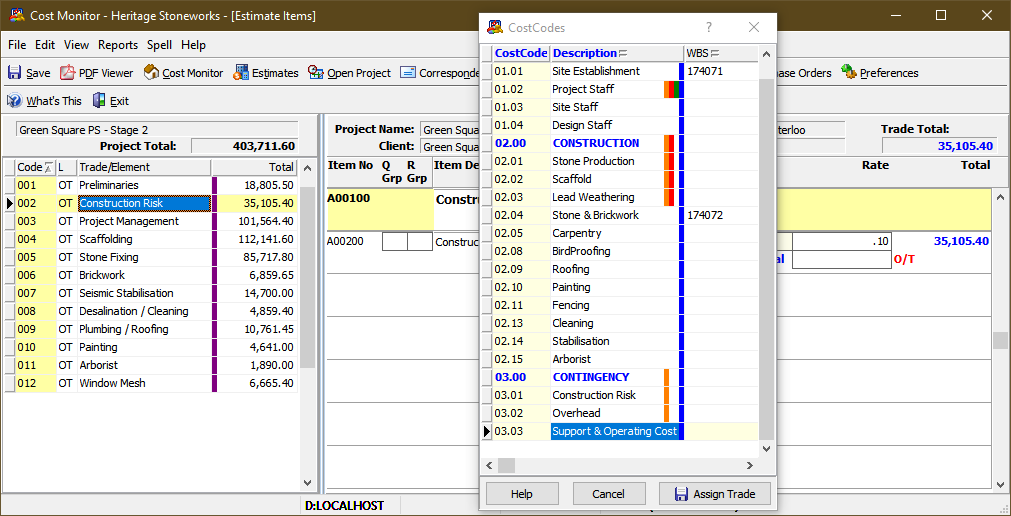Viewport: 1011px width, 516px height.
Task: Open the Edit menu
Action: (45, 45)
